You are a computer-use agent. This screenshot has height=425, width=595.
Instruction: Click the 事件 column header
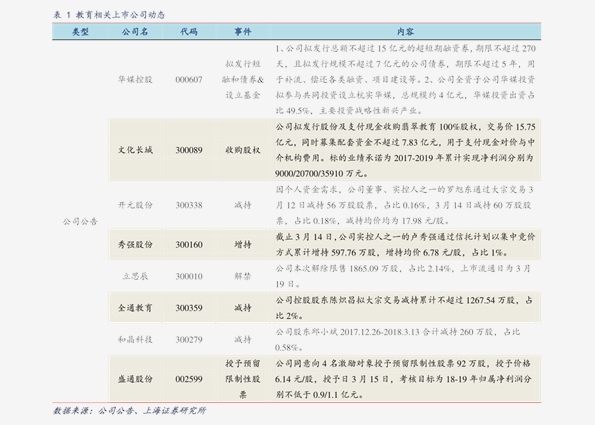coord(242,32)
